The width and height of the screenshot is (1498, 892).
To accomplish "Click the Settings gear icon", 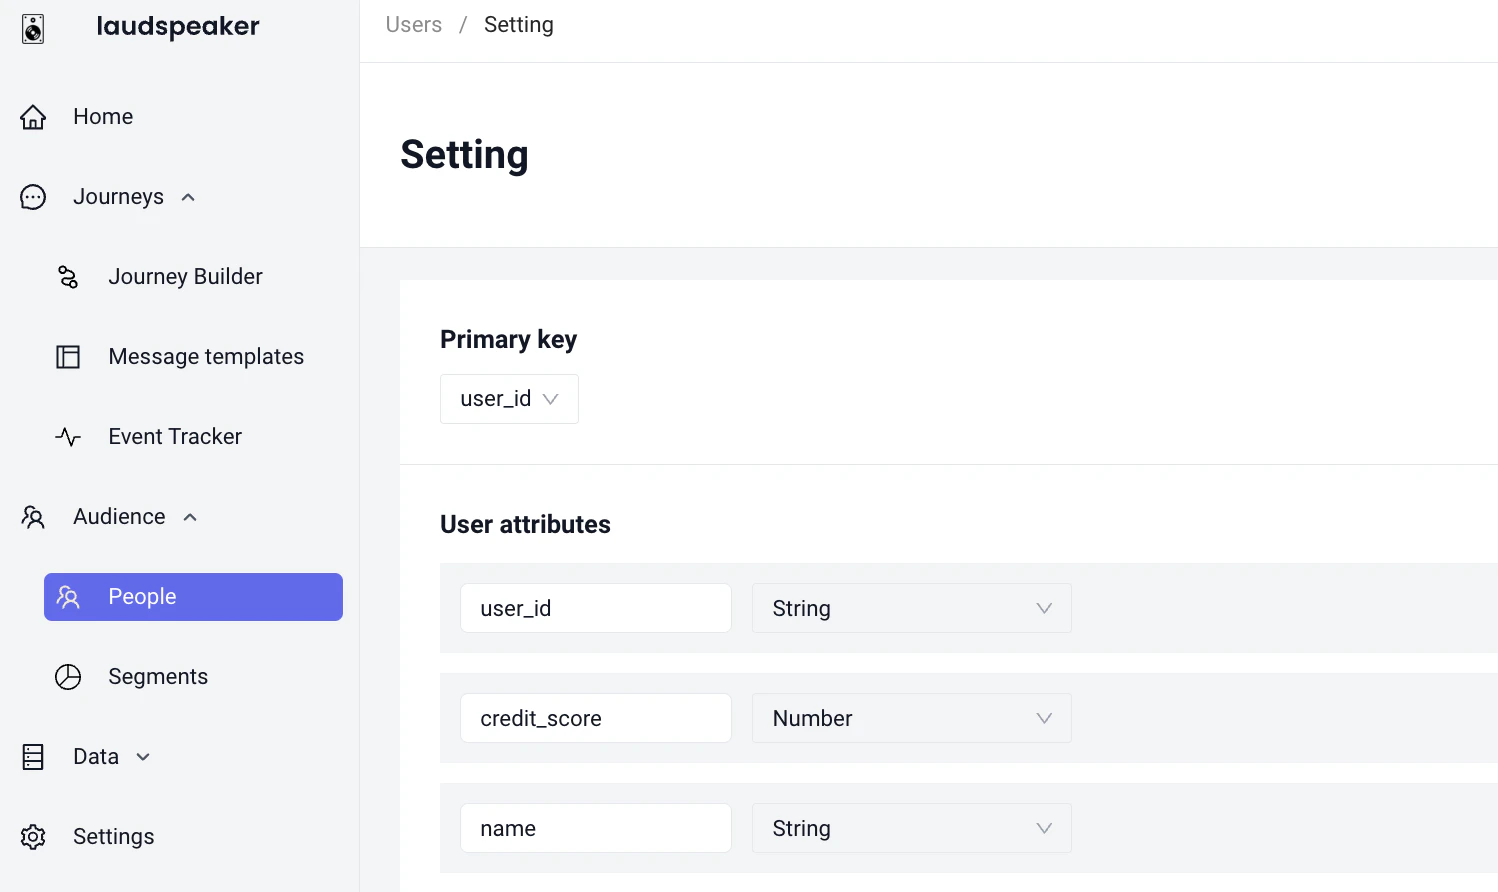I will point(33,836).
